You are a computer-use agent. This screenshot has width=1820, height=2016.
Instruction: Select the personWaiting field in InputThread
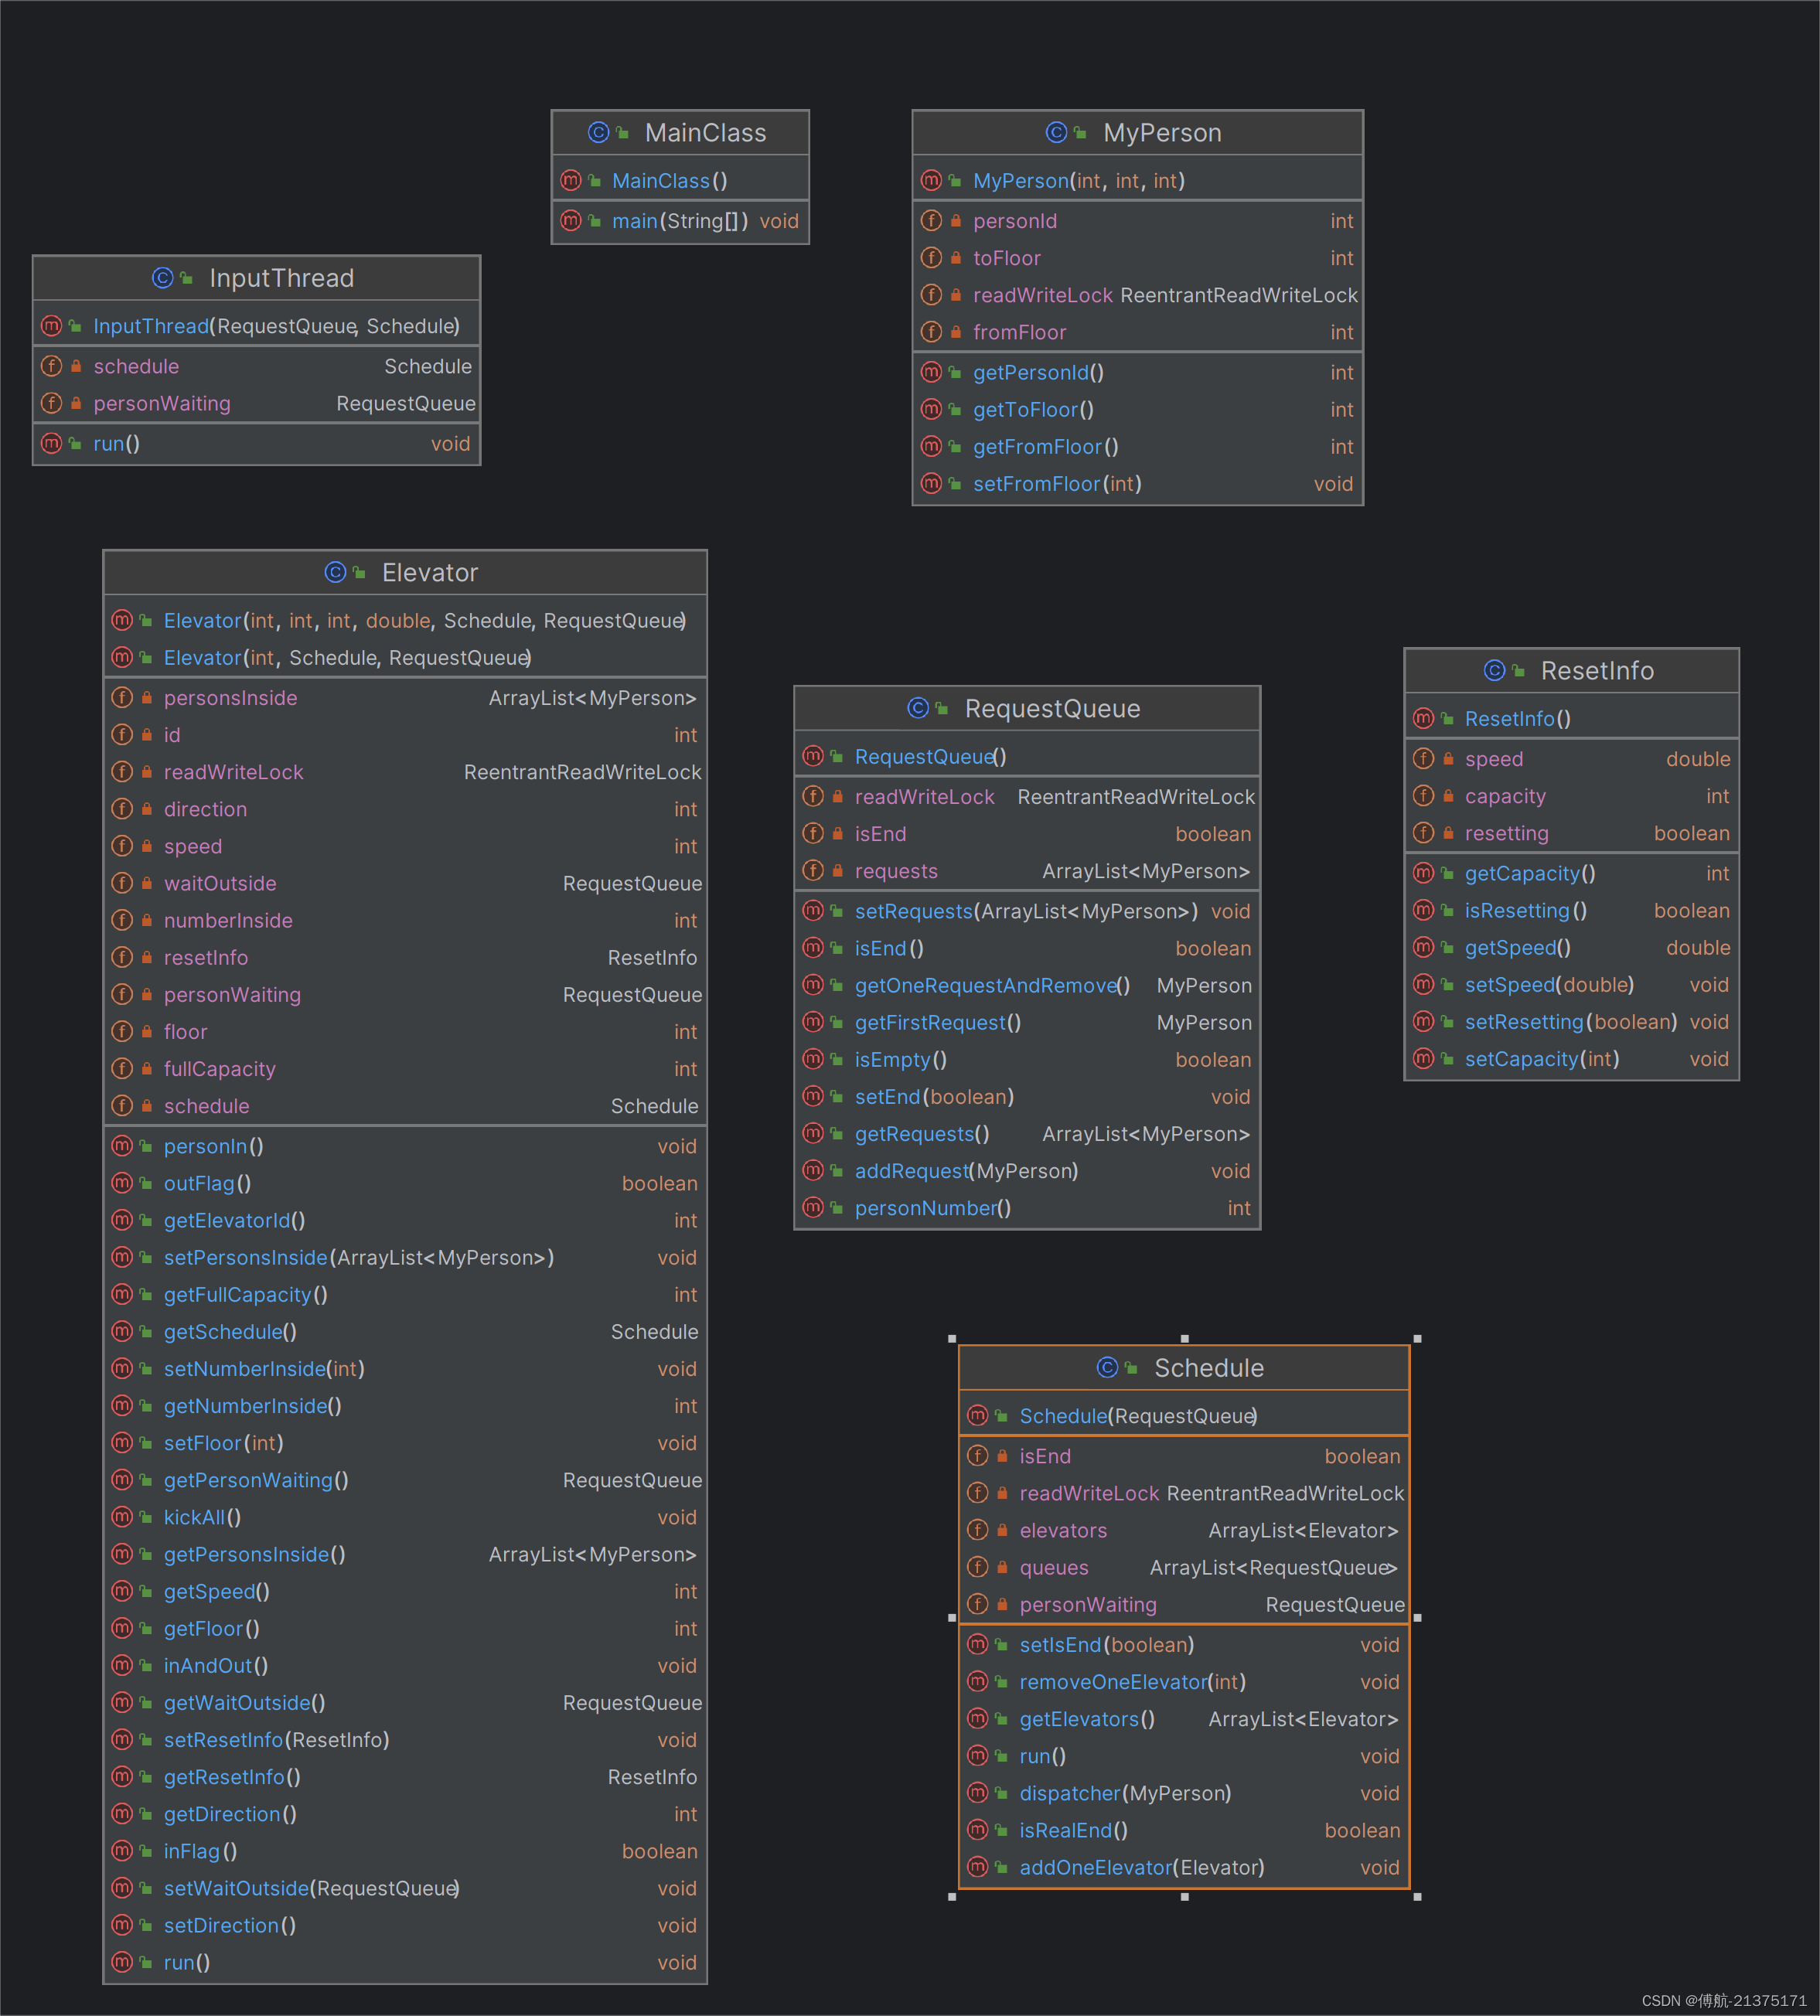click(162, 403)
